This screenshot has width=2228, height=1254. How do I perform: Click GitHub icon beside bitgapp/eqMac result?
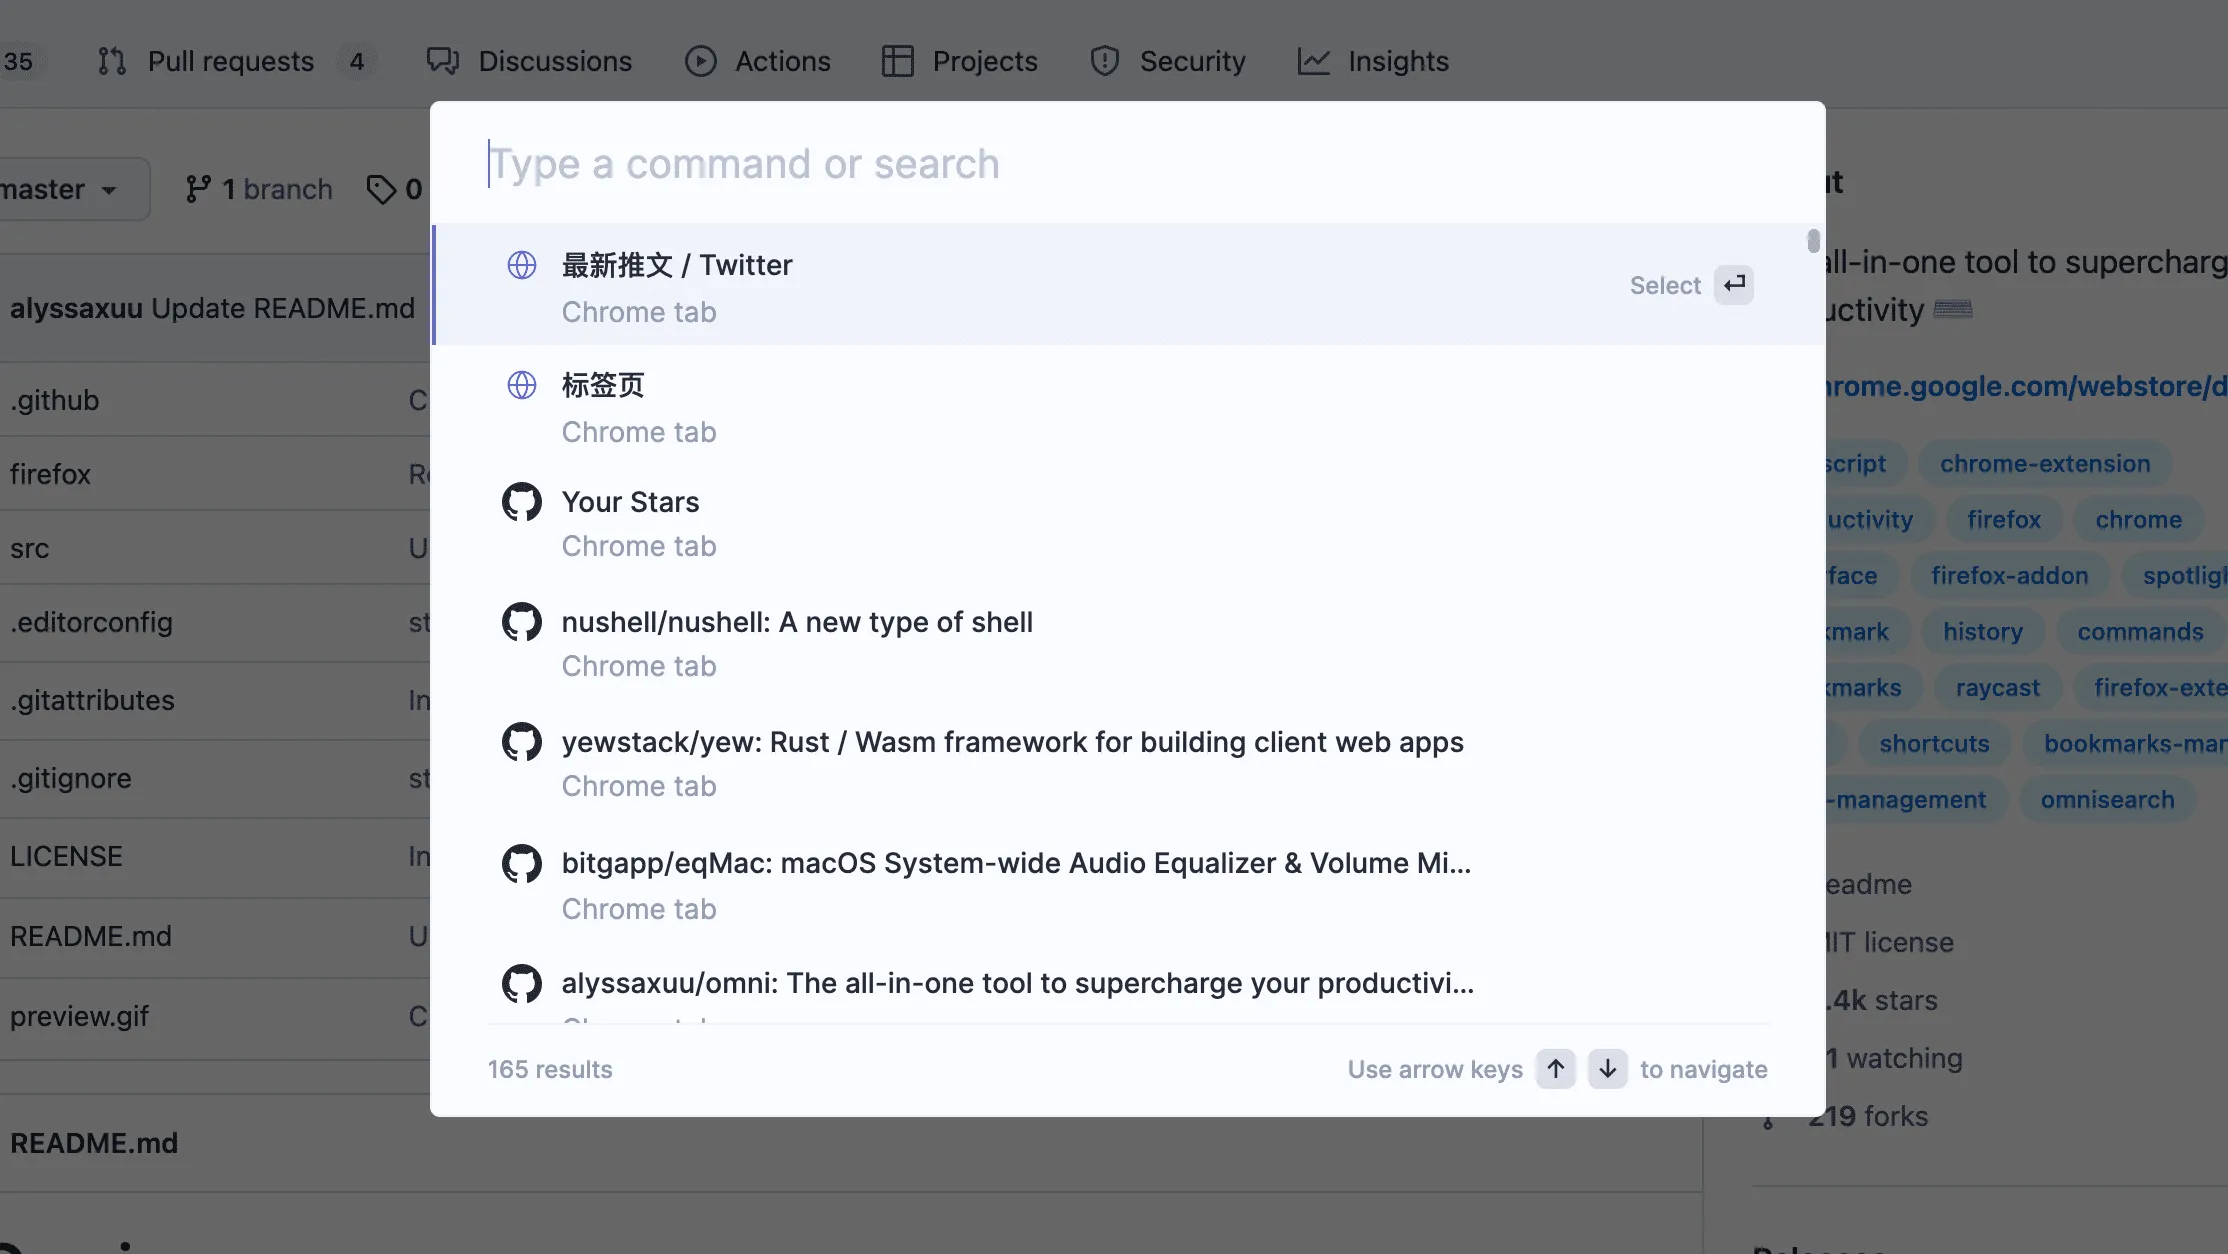(x=522, y=864)
